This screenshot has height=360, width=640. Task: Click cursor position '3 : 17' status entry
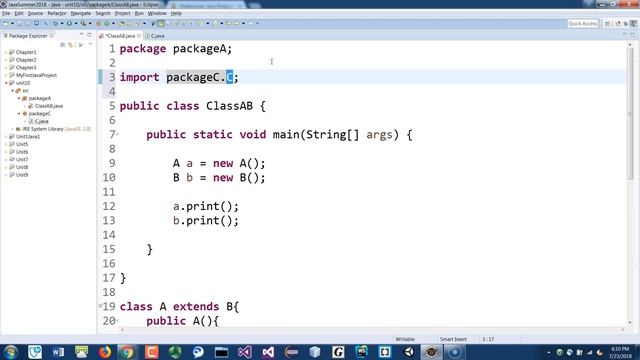(488, 339)
